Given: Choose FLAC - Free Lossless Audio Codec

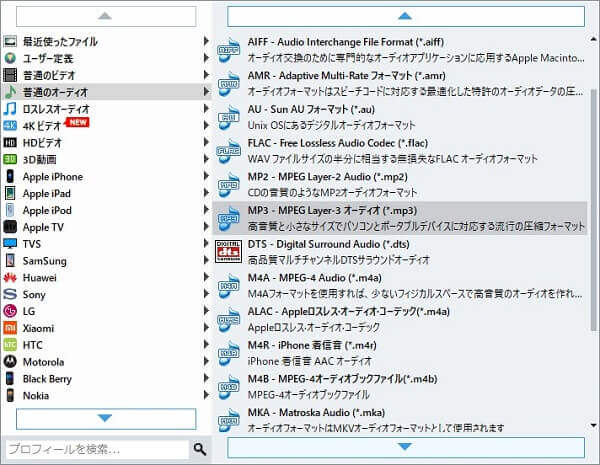Looking at the screenshot, I should (400, 151).
